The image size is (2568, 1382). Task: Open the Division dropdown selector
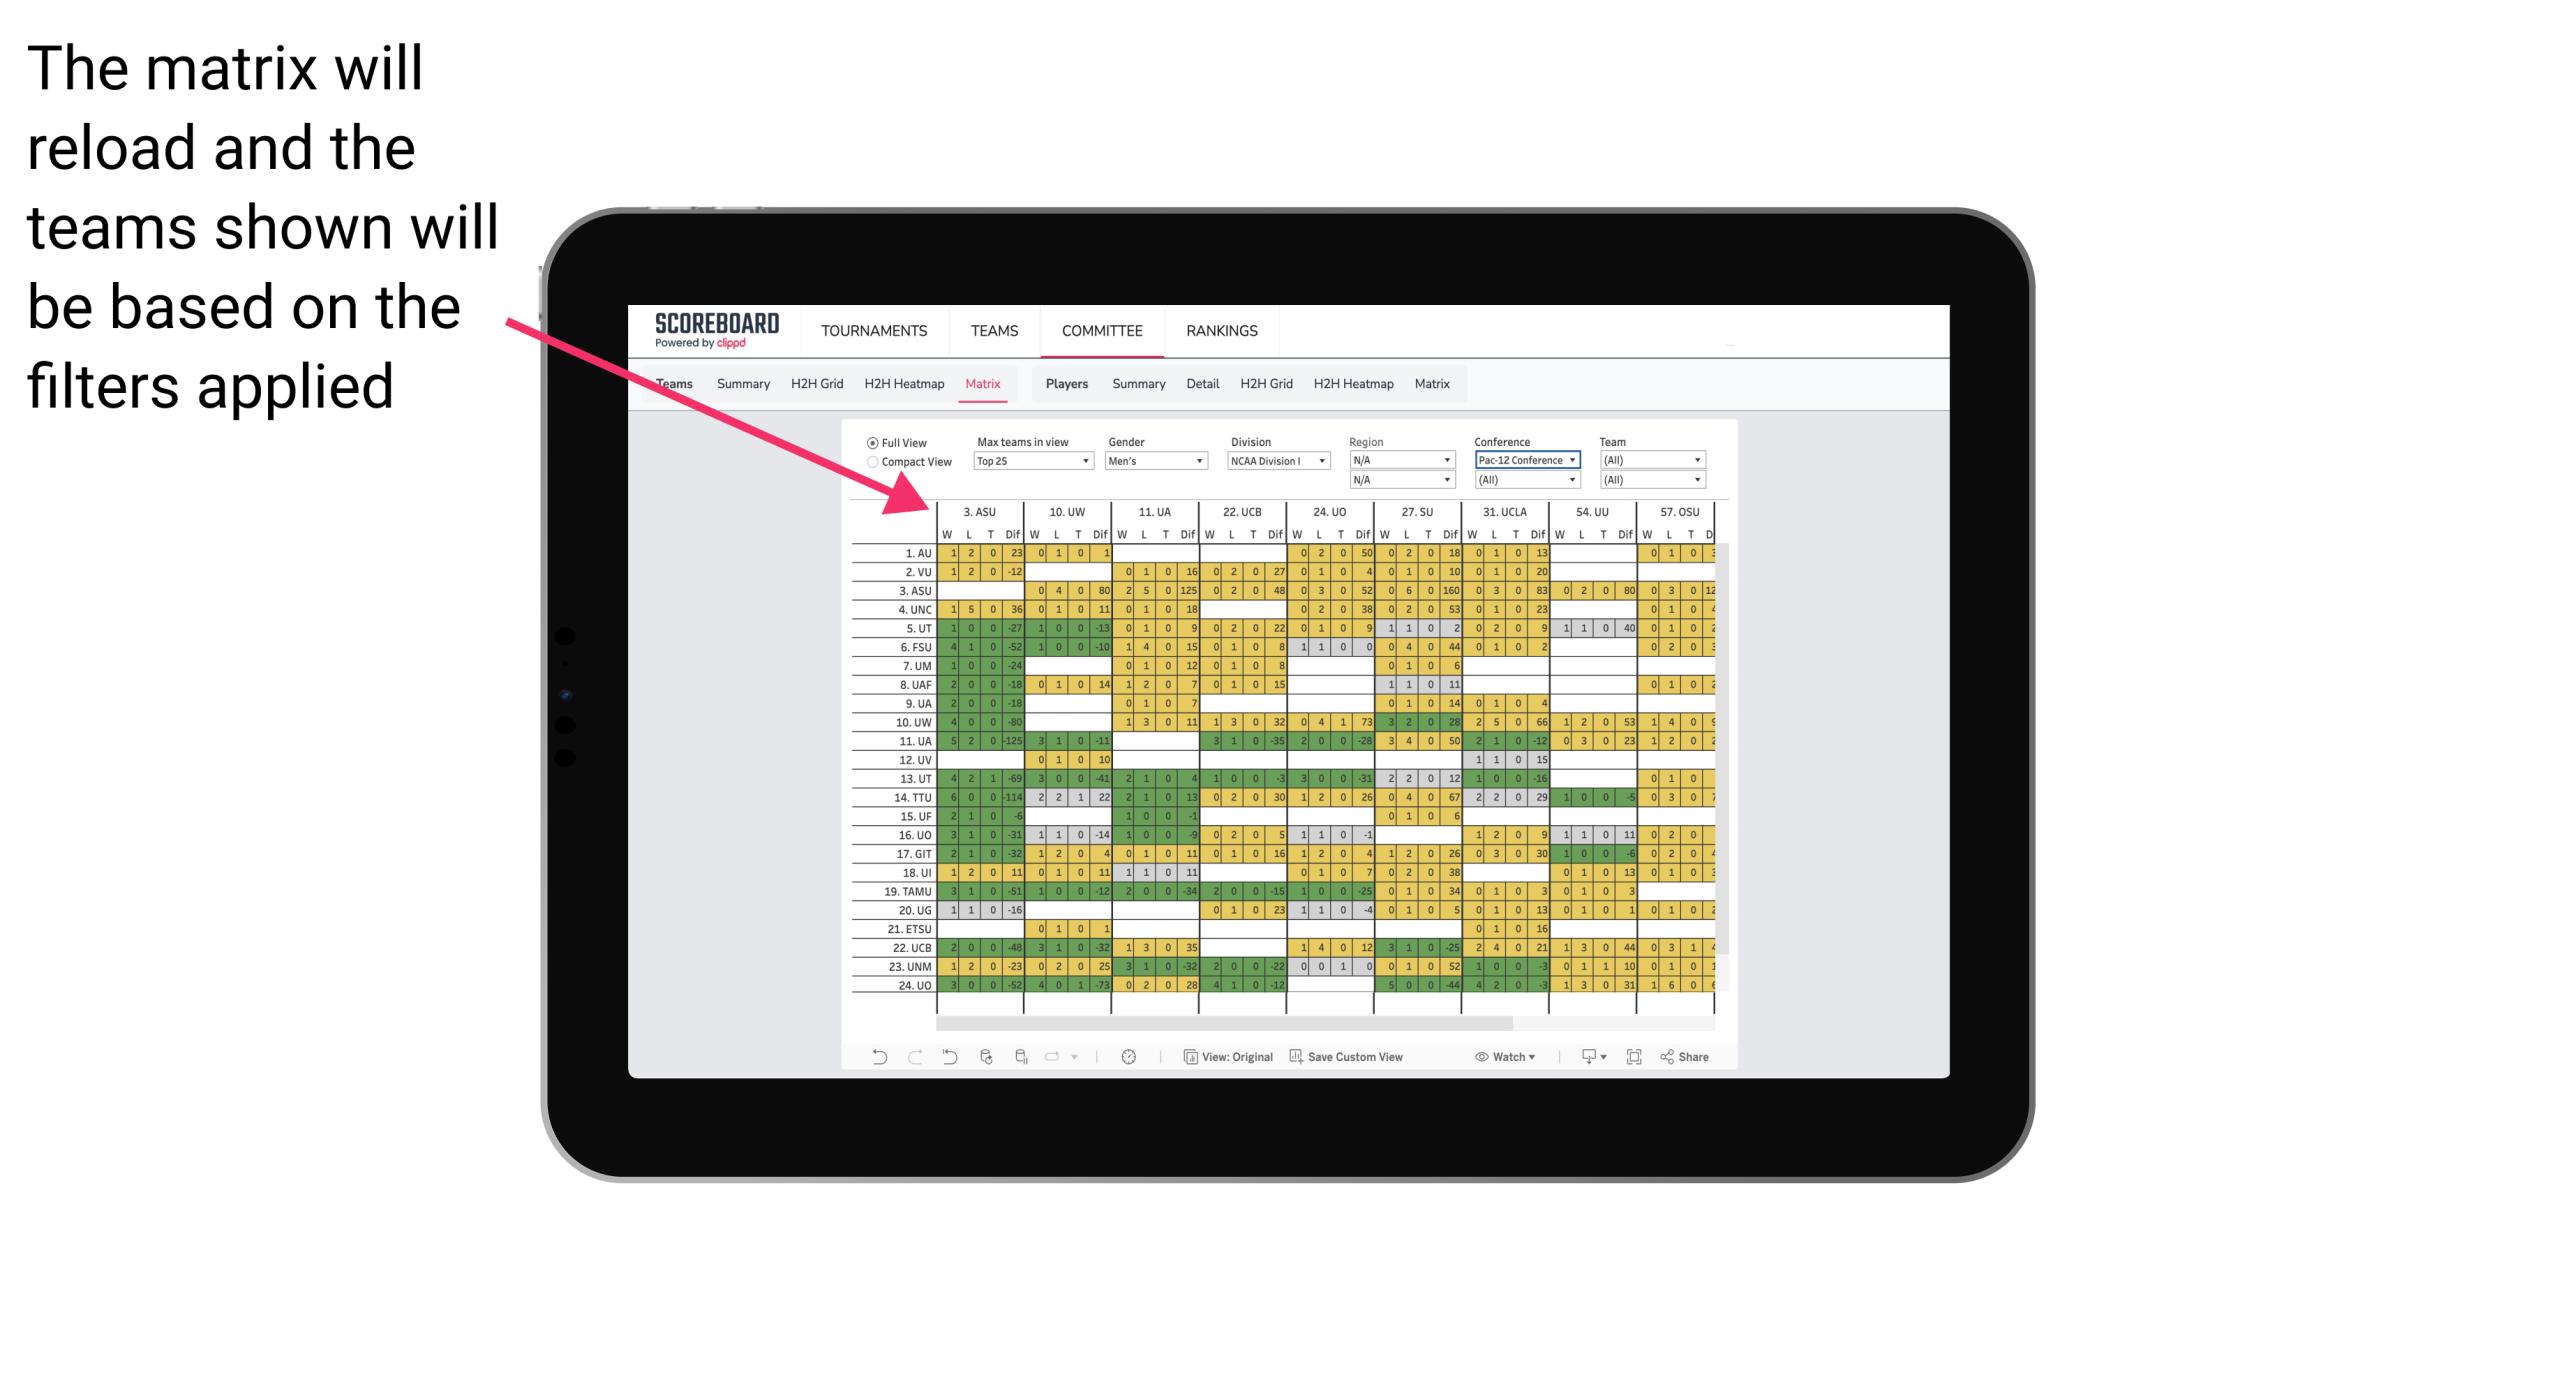click(1276, 460)
